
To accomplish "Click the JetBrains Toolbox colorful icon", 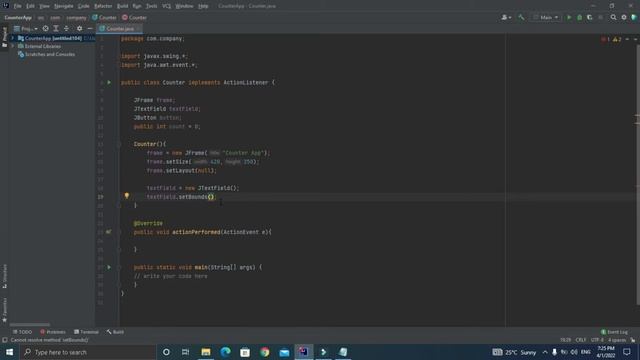I will coord(634,18).
